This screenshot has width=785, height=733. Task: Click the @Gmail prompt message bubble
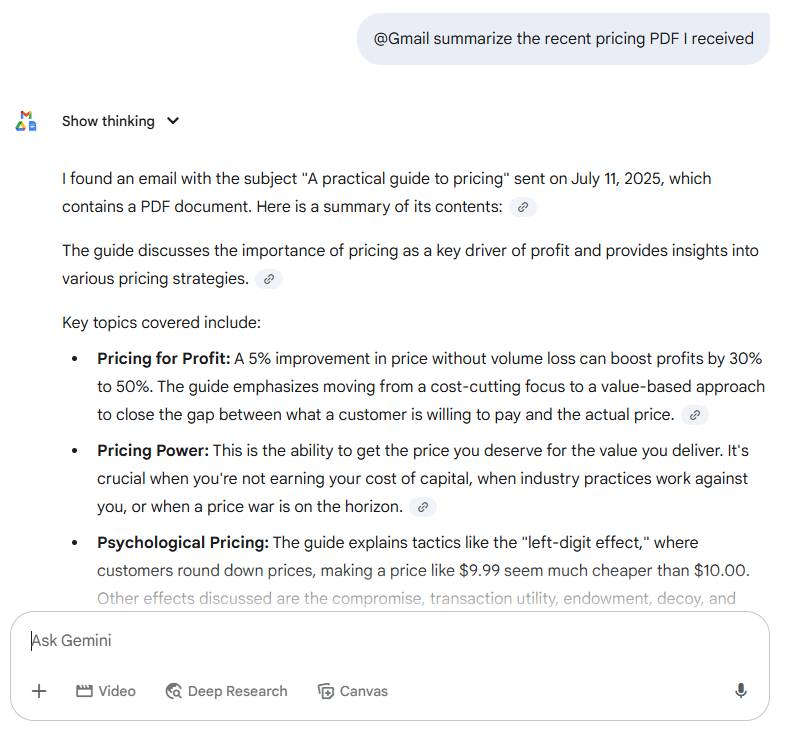(x=563, y=39)
